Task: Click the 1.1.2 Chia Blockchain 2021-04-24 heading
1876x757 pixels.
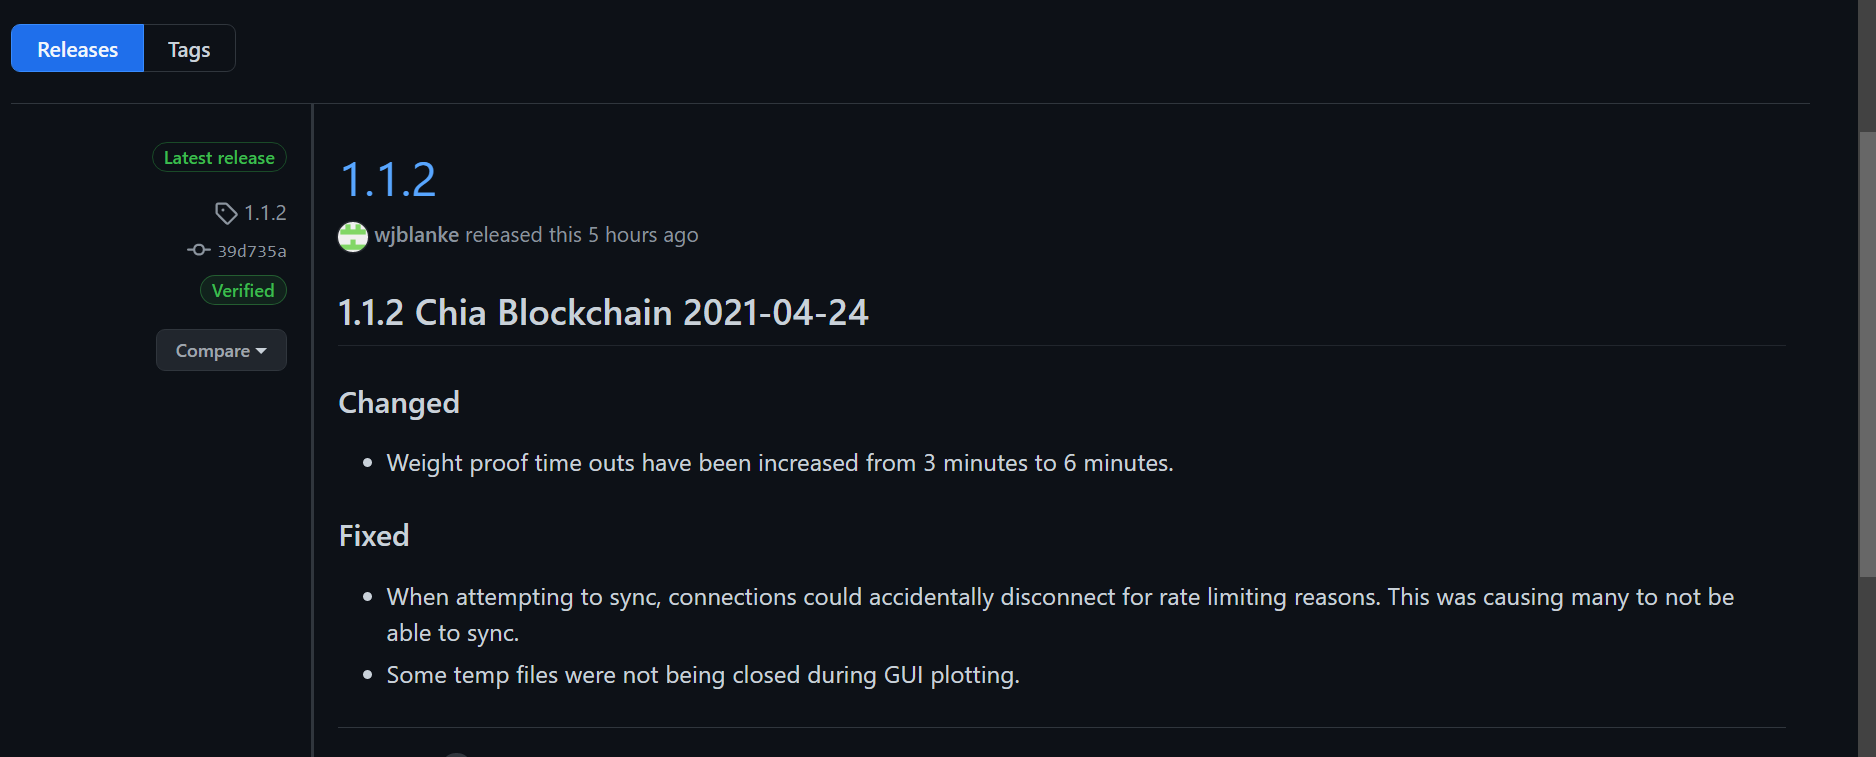Action: click(x=603, y=313)
